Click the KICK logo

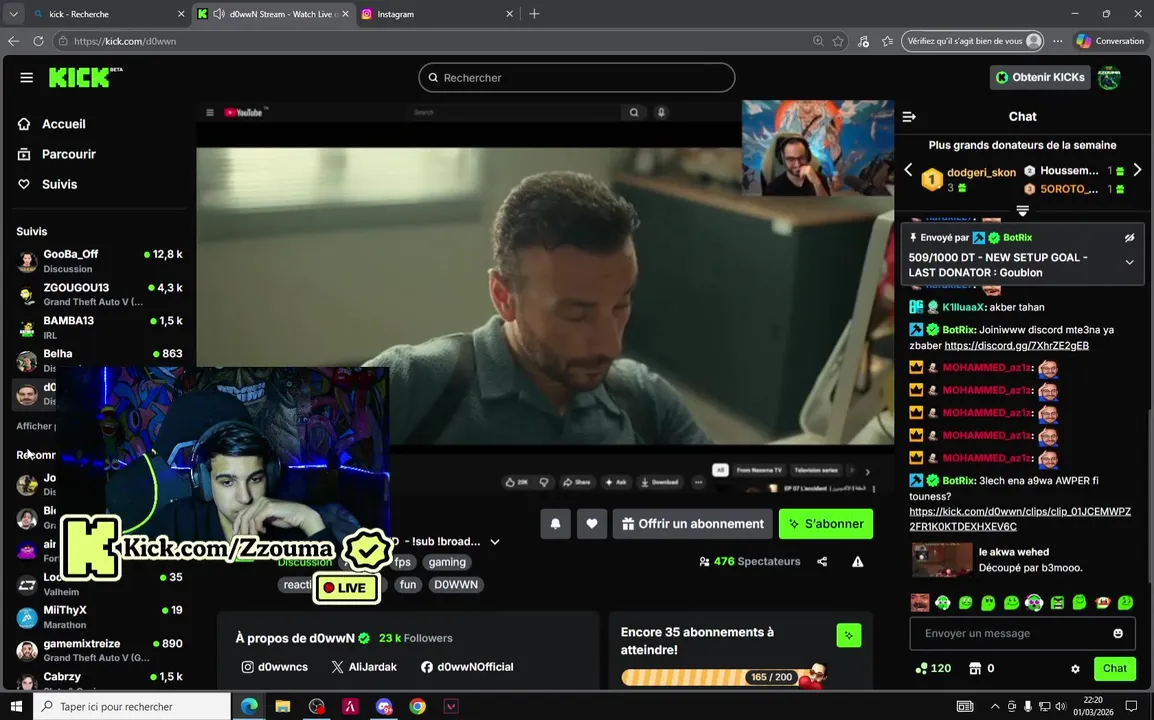click(x=85, y=77)
